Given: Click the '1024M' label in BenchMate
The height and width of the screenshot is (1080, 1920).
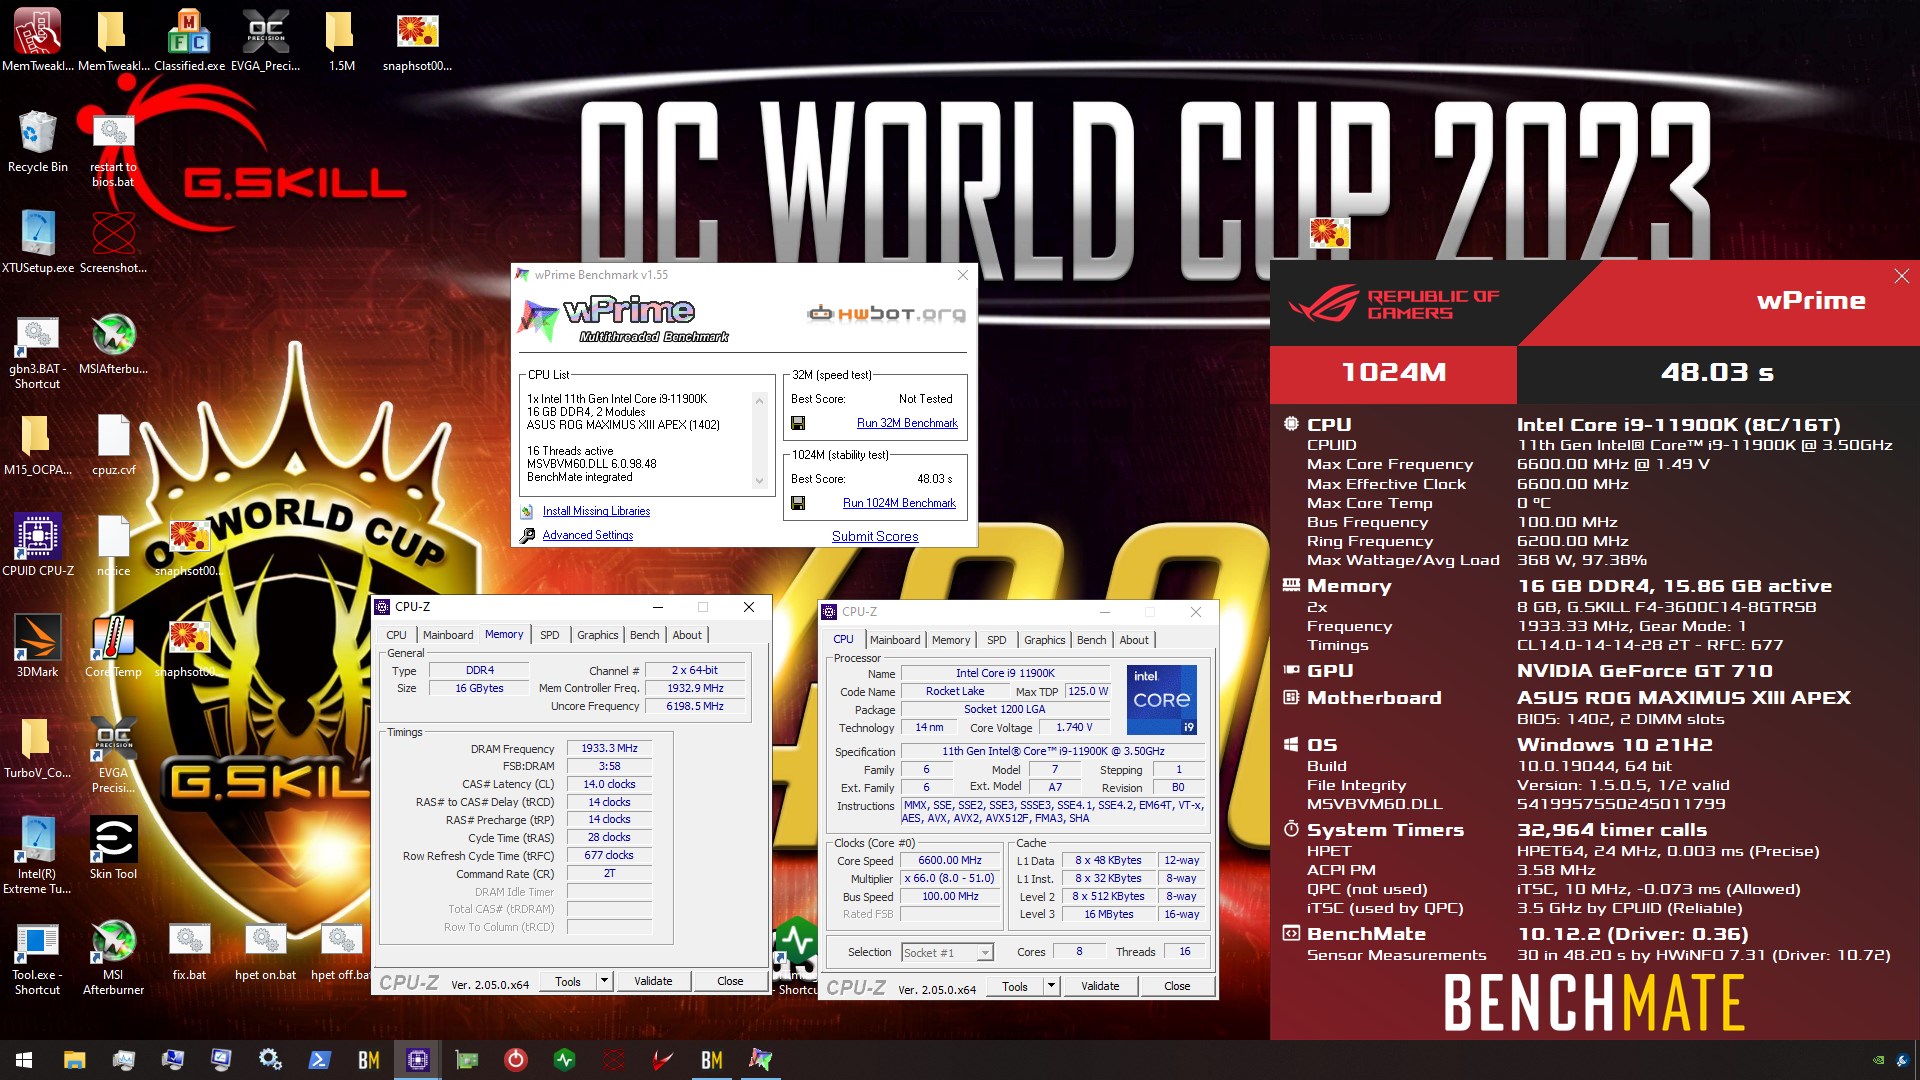Looking at the screenshot, I should coord(1393,373).
